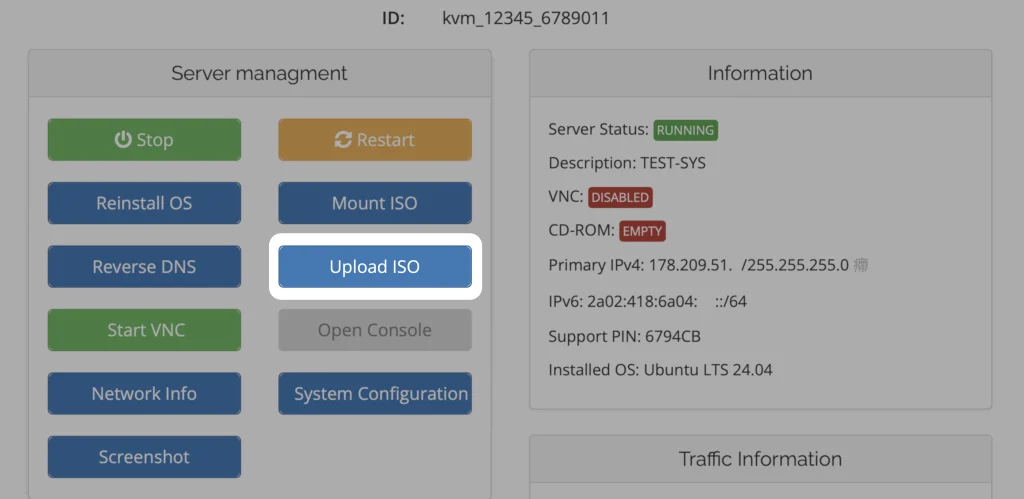Click the green RUNNING status badge
Viewport: 1024px width, 499px height.
pyautogui.click(x=685, y=130)
